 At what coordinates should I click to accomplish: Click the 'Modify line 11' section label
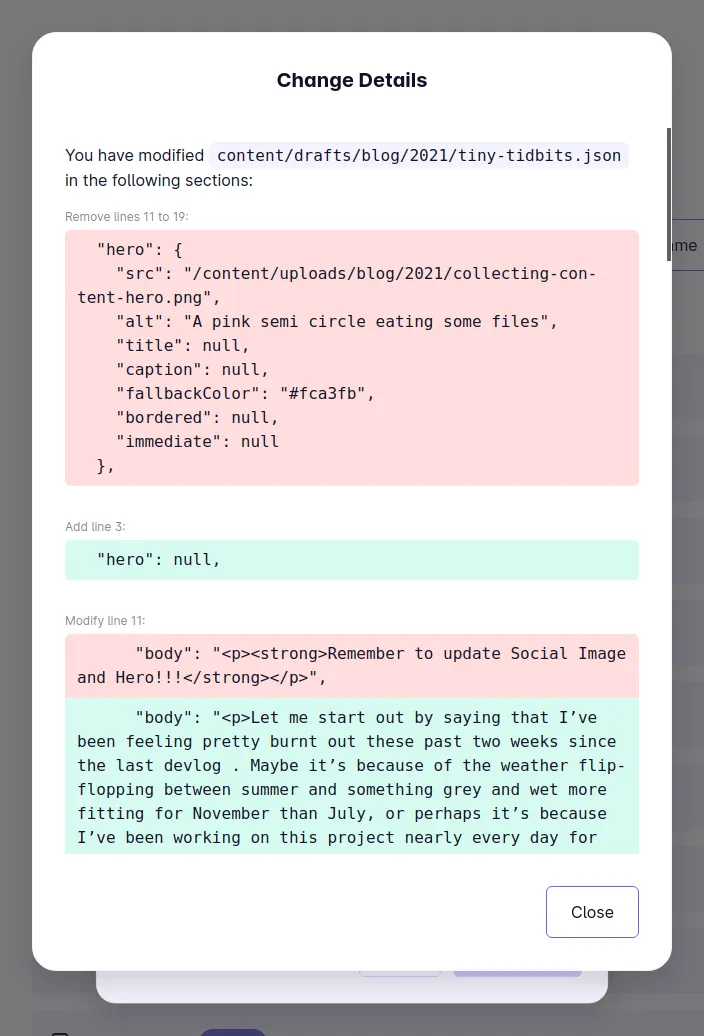pos(104,621)
